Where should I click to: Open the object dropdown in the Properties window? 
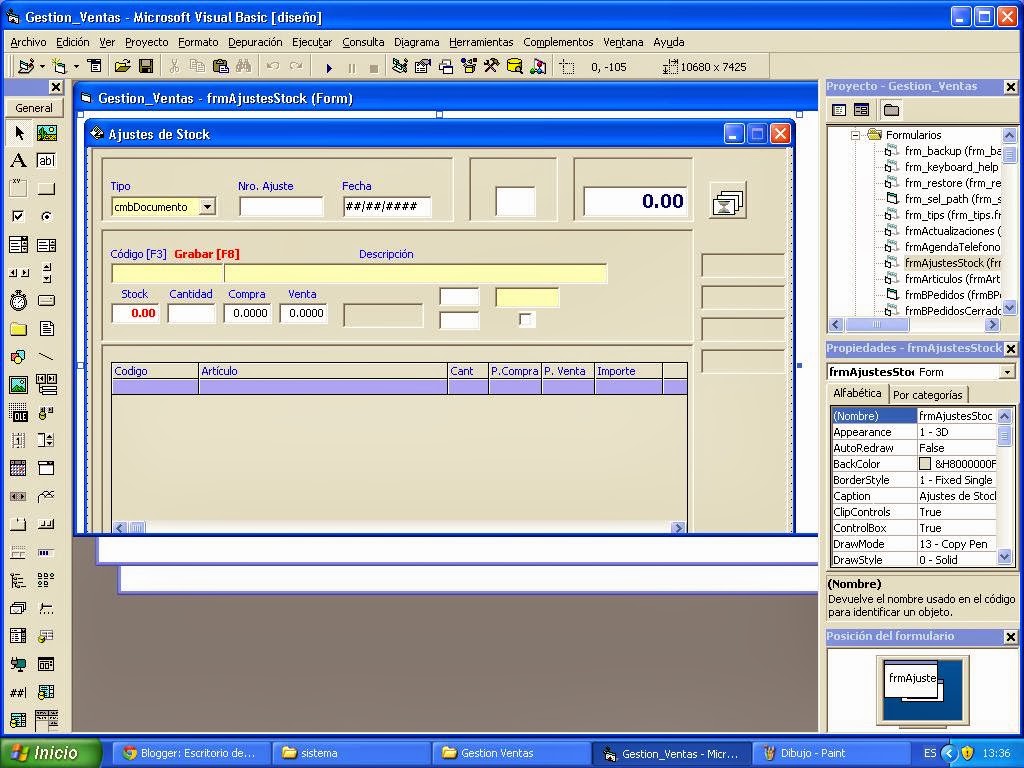tap(1005, 371)
